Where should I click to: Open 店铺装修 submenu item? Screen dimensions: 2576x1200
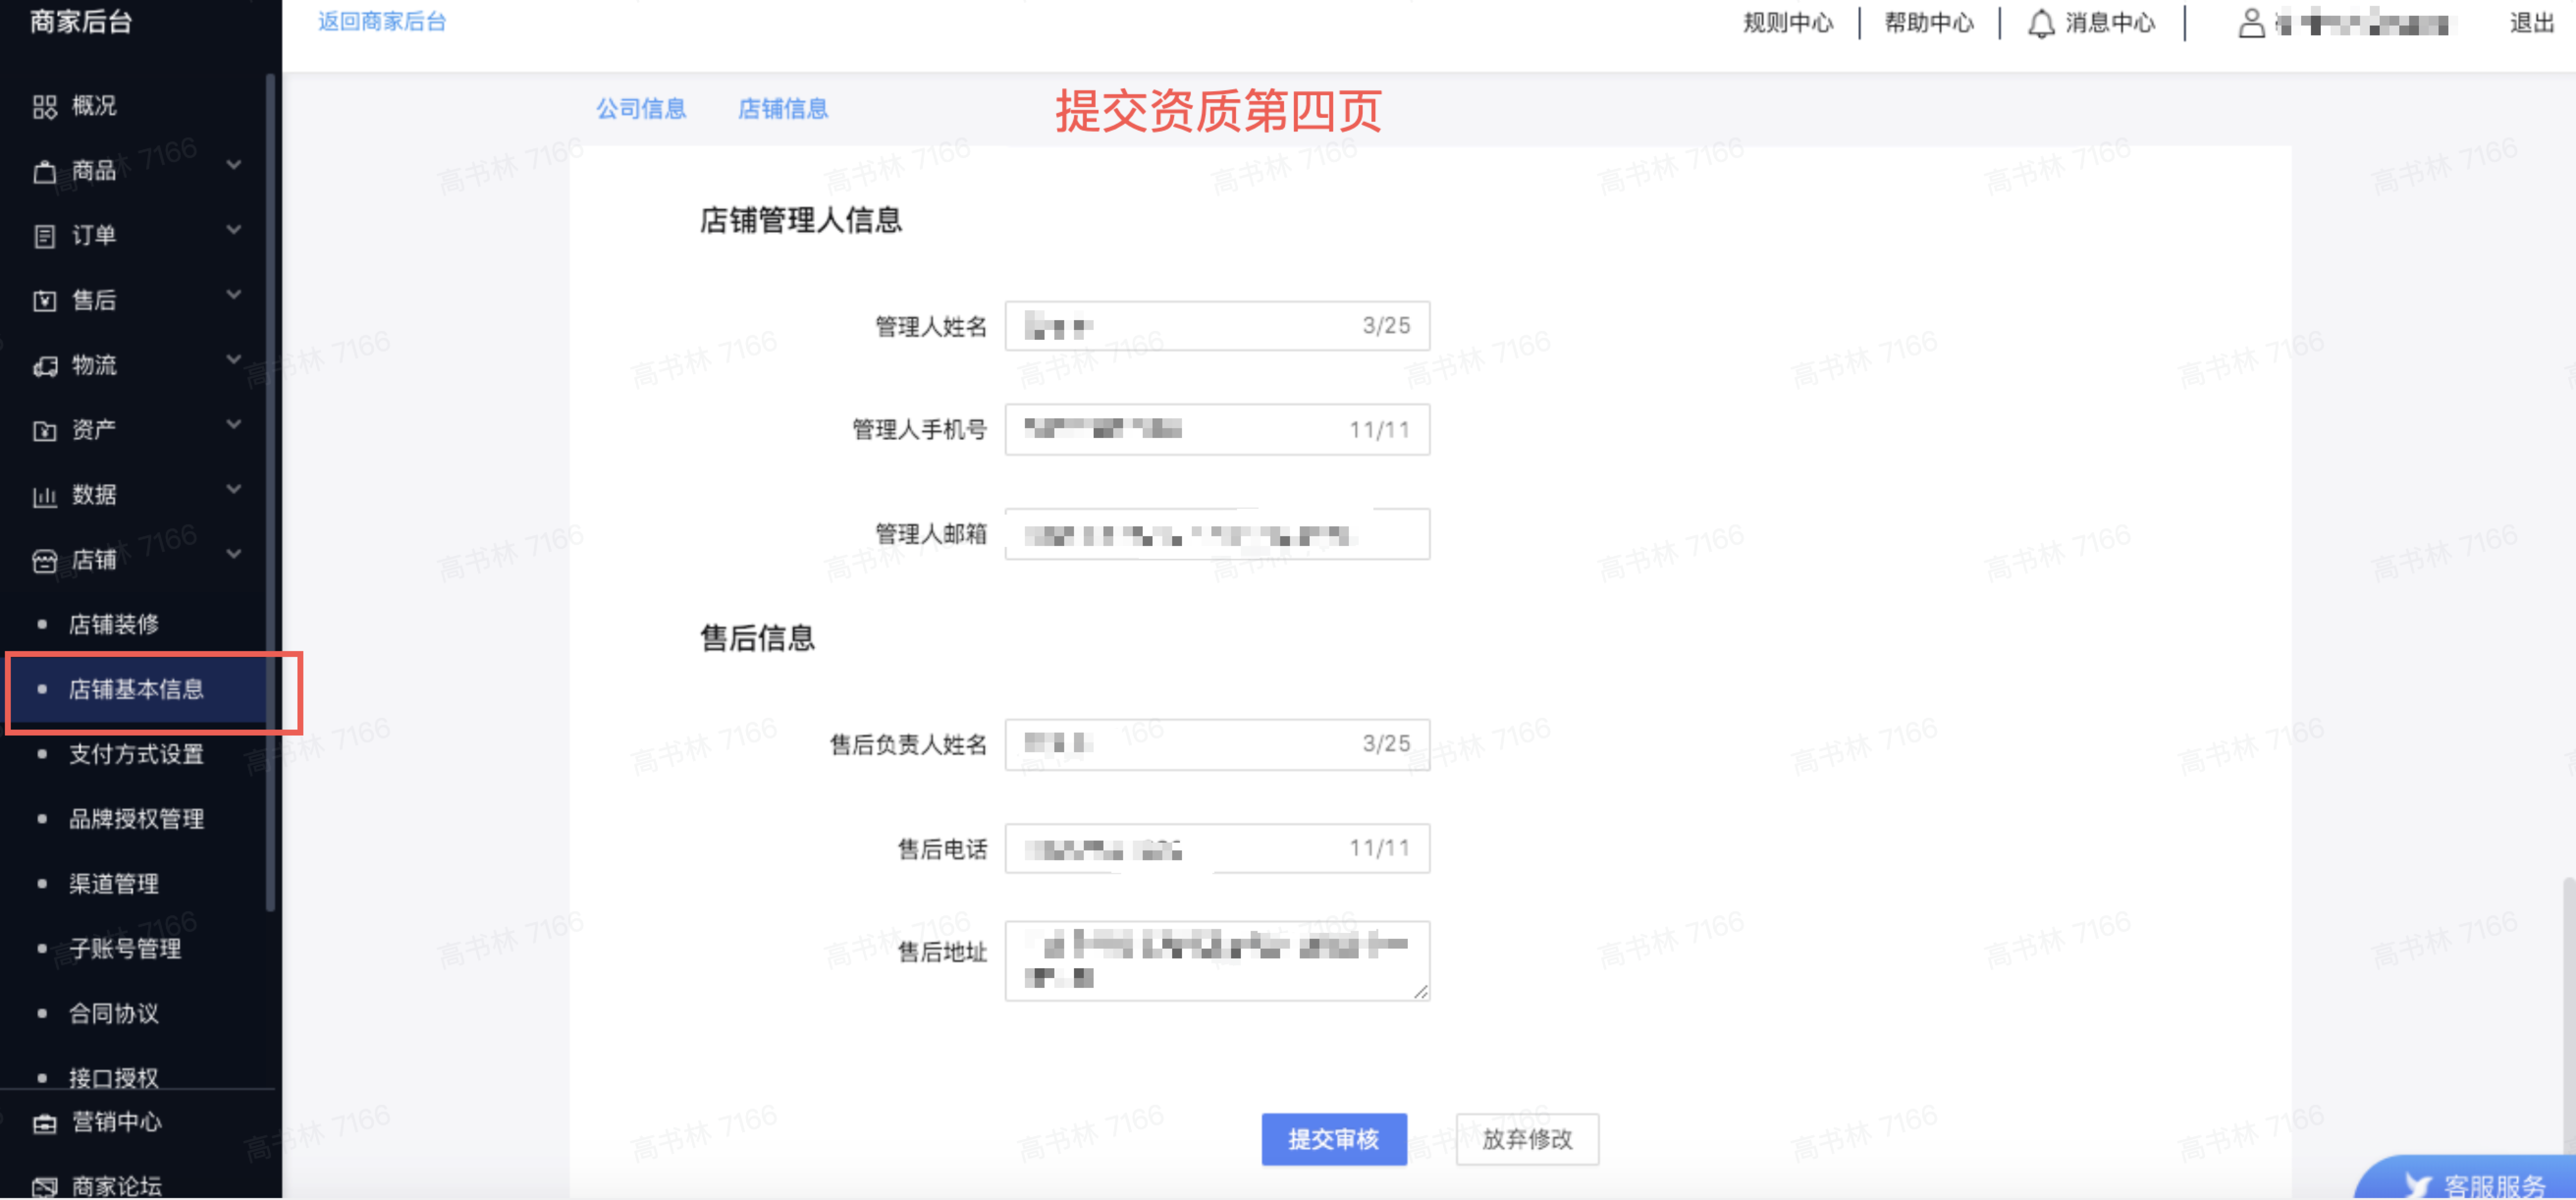(x=114, y=625)
